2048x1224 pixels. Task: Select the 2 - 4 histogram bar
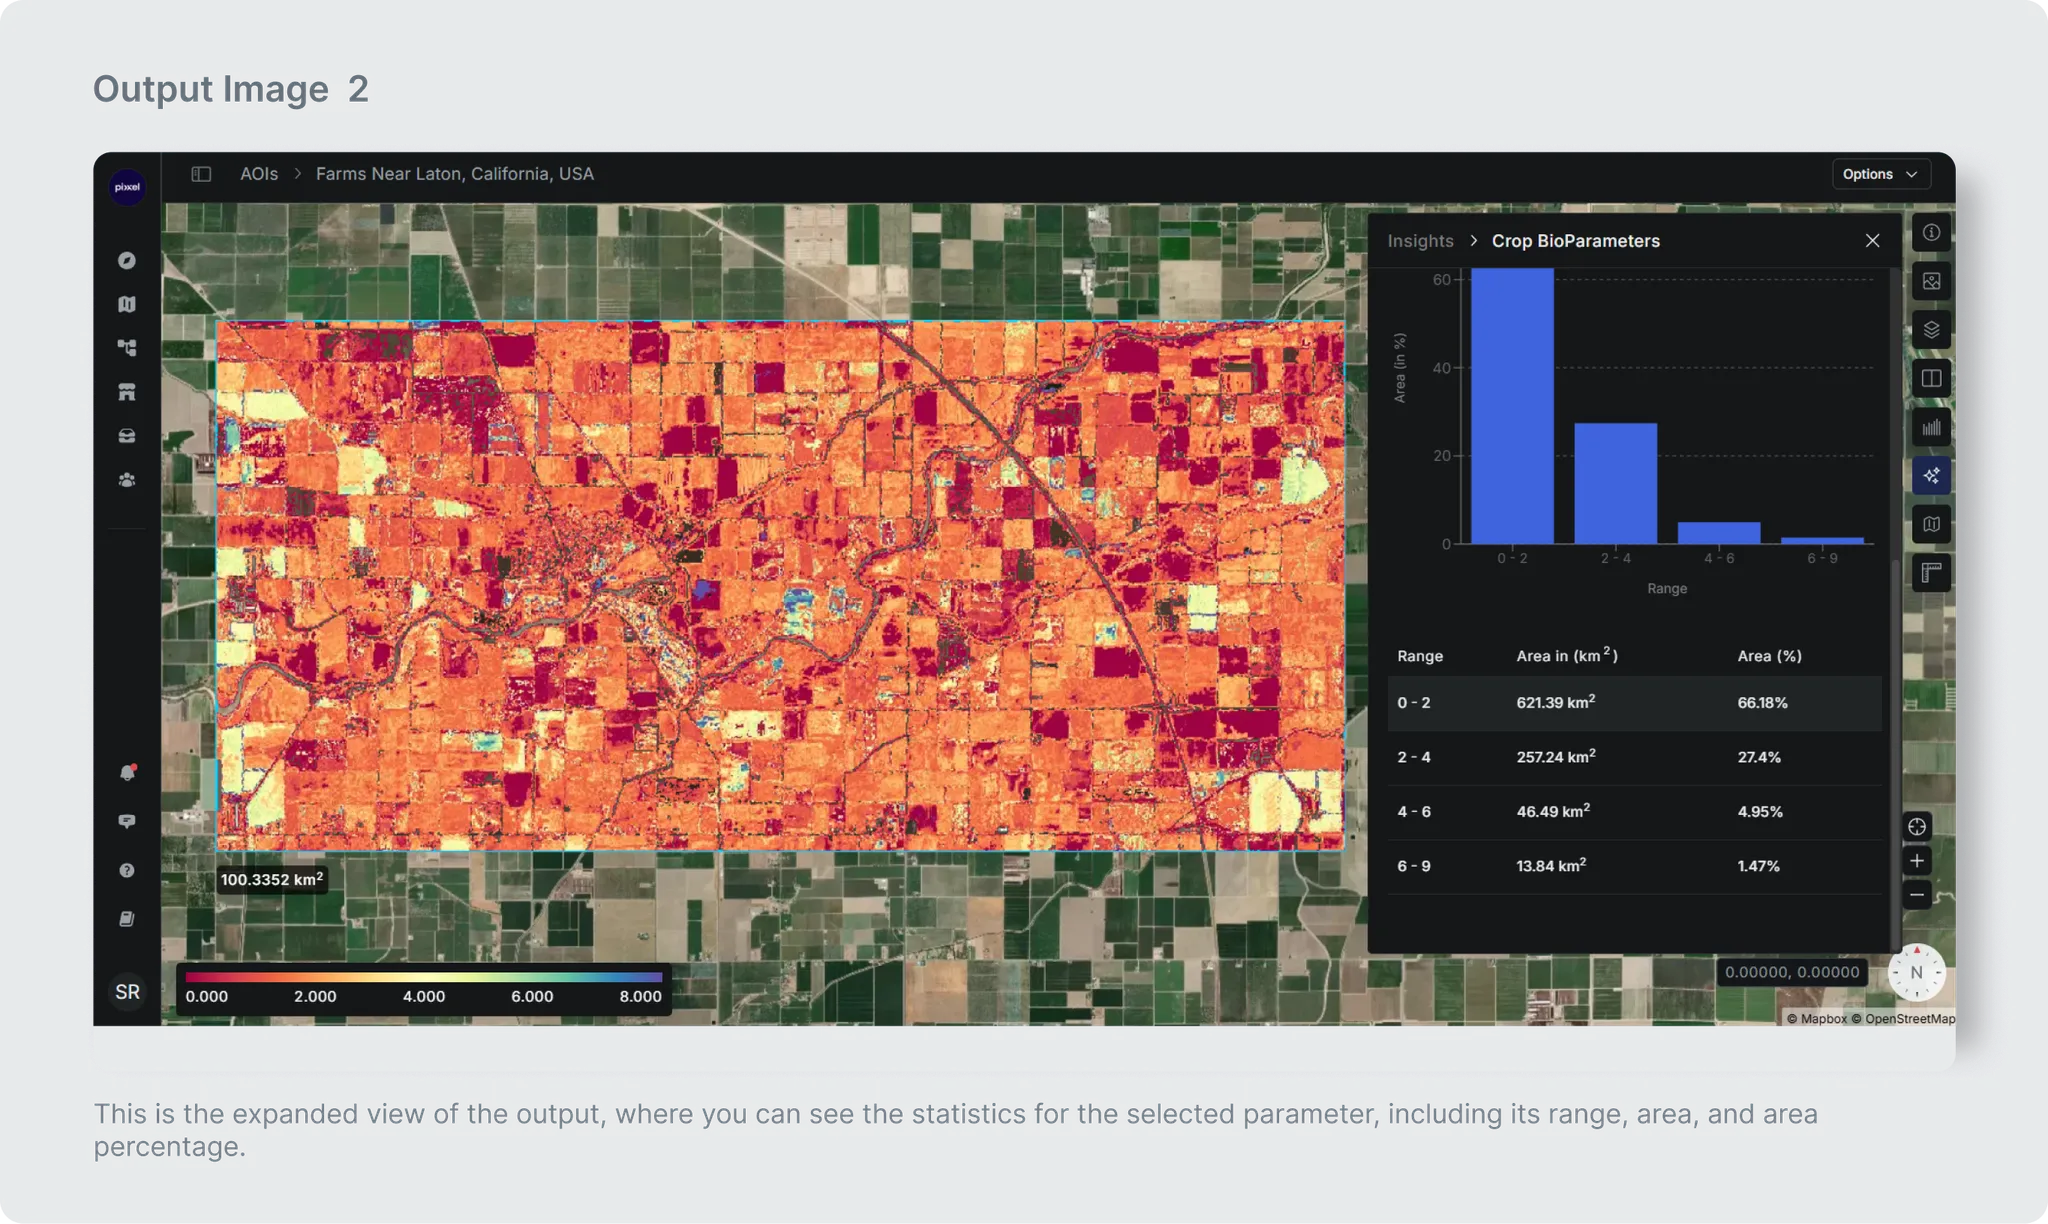pos(1615,484)
